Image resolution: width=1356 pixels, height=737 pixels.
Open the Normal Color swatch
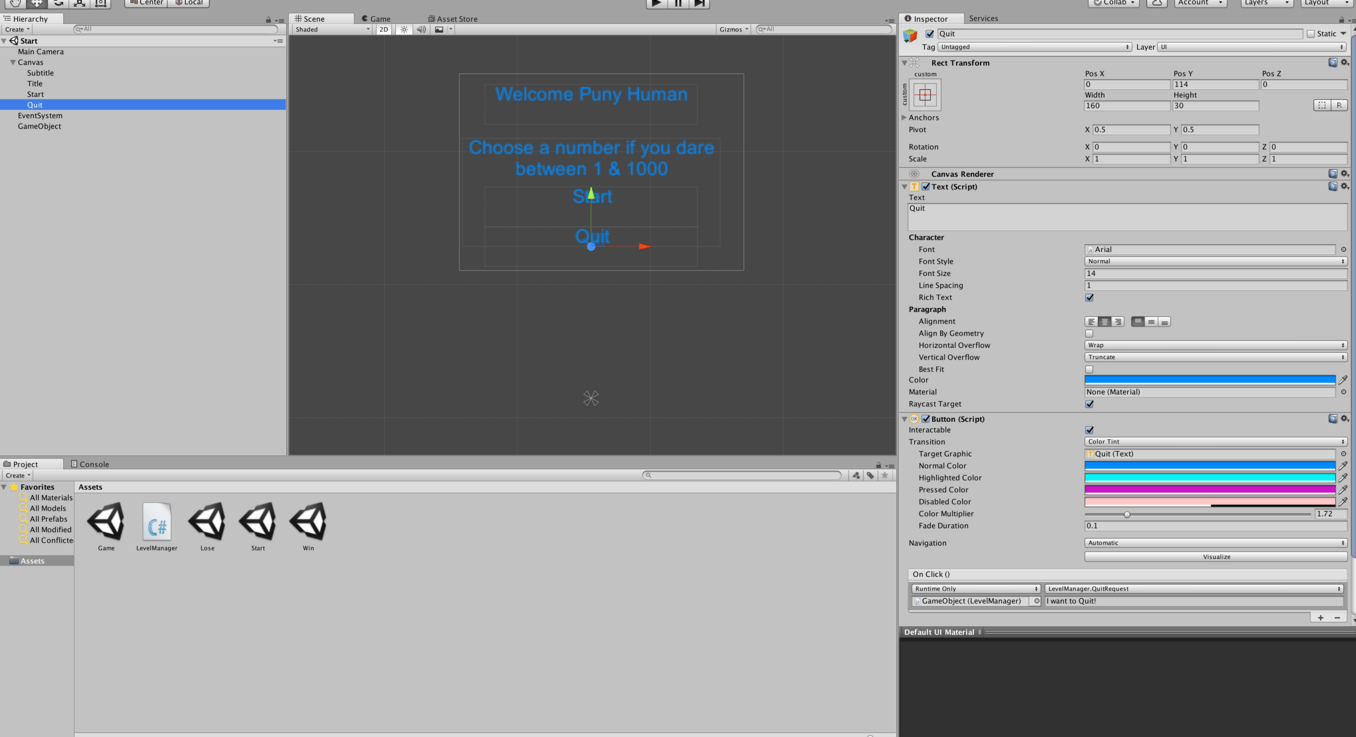point(1210,465)
